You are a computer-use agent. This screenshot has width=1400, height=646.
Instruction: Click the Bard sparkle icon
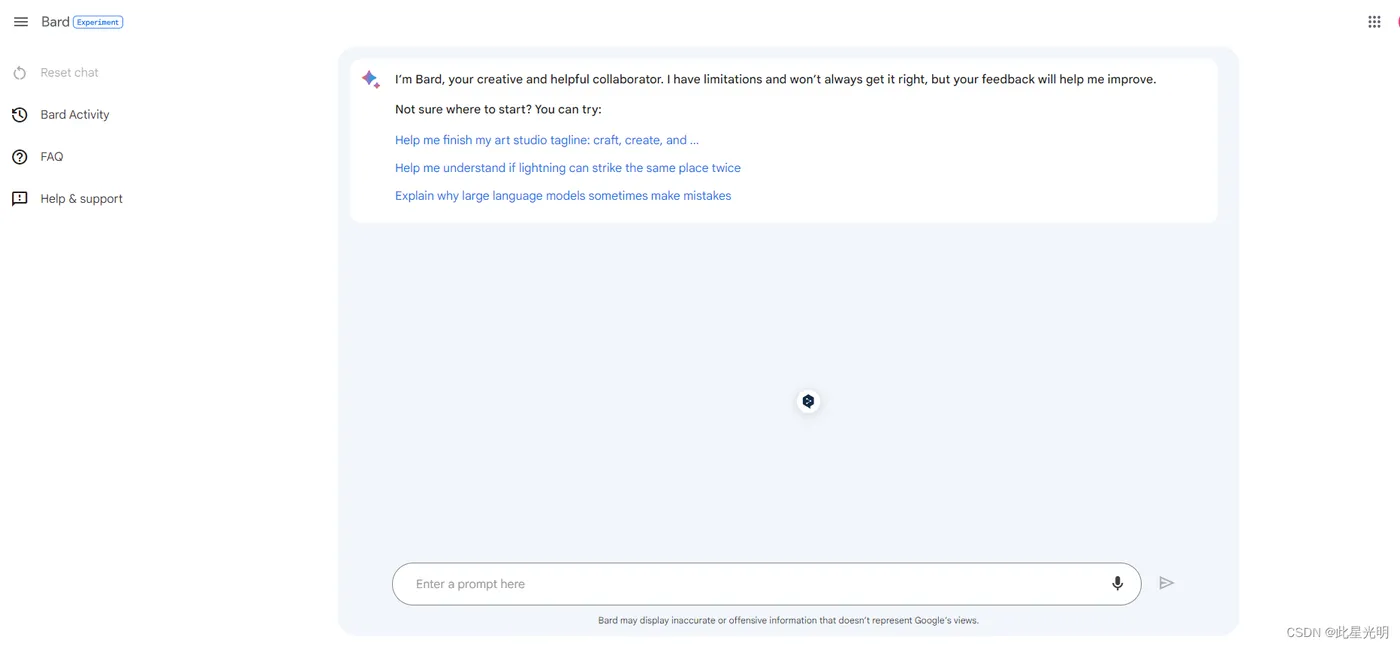[370, 79]
